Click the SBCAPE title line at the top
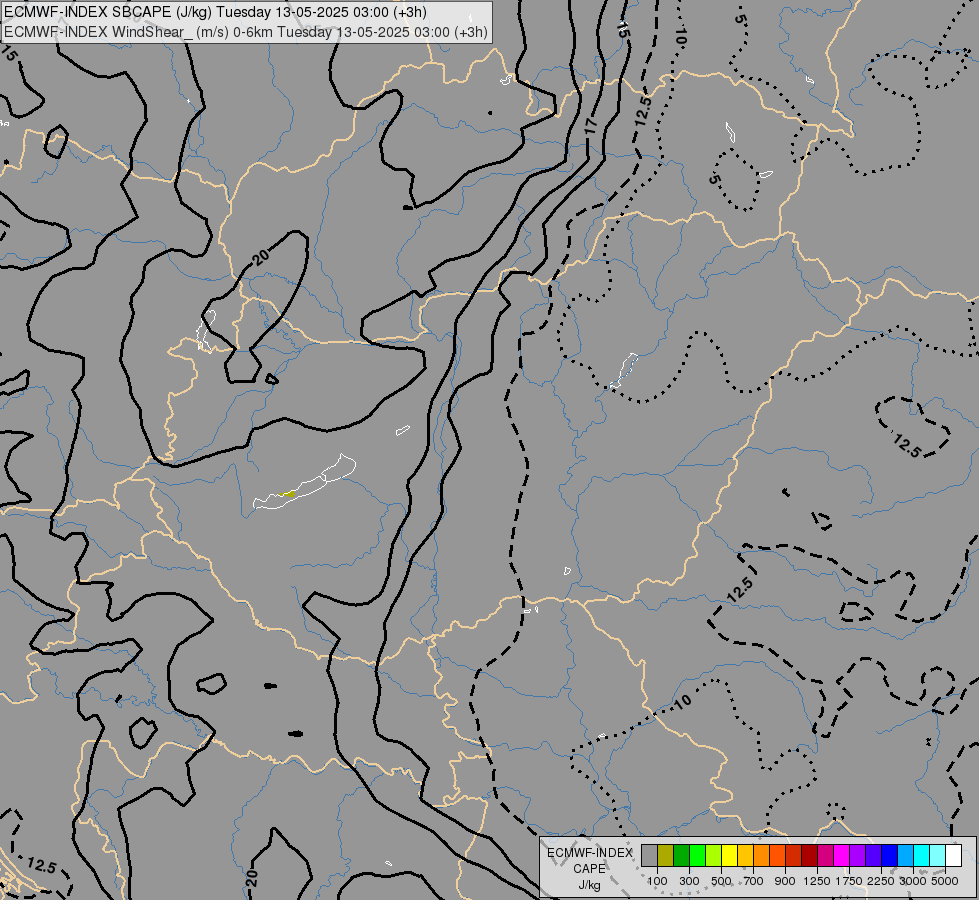 pyautogui.click(x=215, y=12)
